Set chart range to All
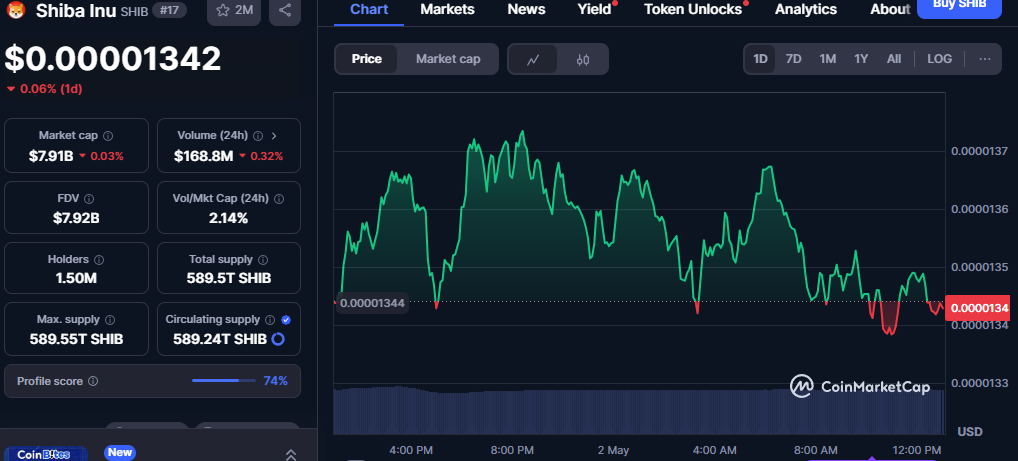This screenshot has height=461, width=1018. click(x=894, y=59)
